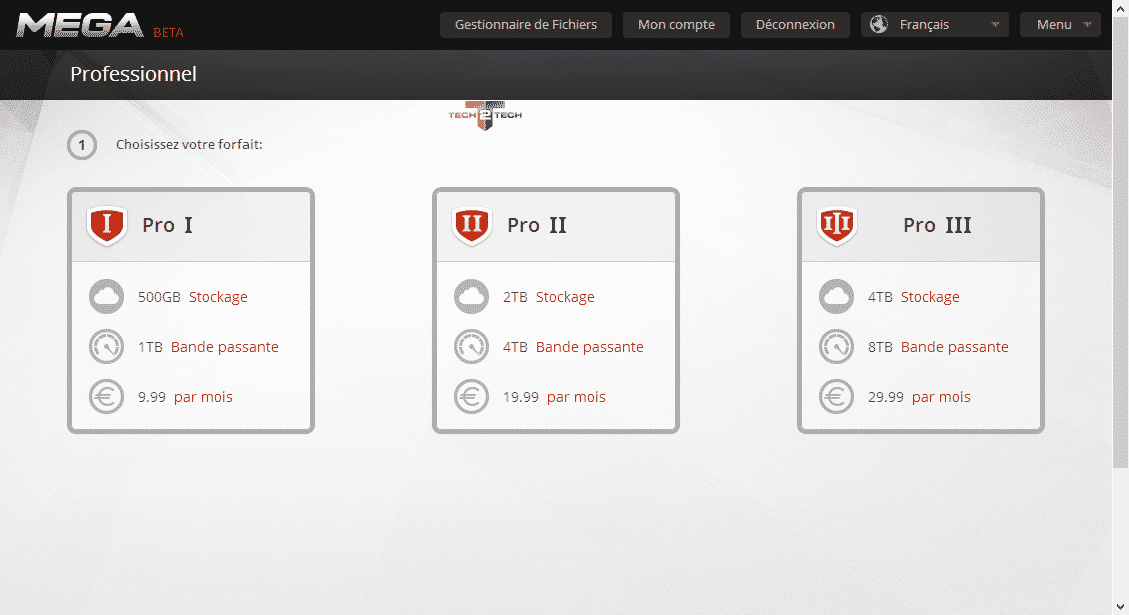Click the euro icon beside 9.99 par mois
The height and width of the screenshot is (615, 1129).
(107, 397)
